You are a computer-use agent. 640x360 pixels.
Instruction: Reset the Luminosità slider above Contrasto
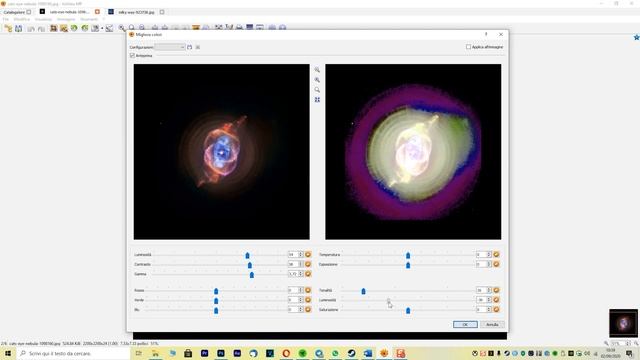click(308, 254)
